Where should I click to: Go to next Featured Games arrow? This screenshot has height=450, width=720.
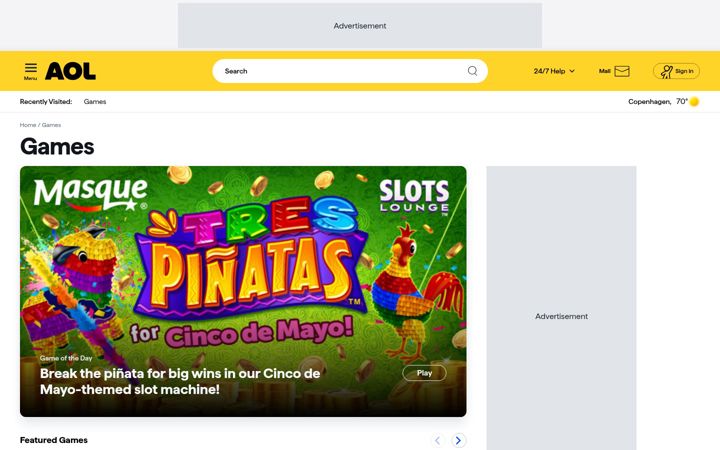point(458,440)
